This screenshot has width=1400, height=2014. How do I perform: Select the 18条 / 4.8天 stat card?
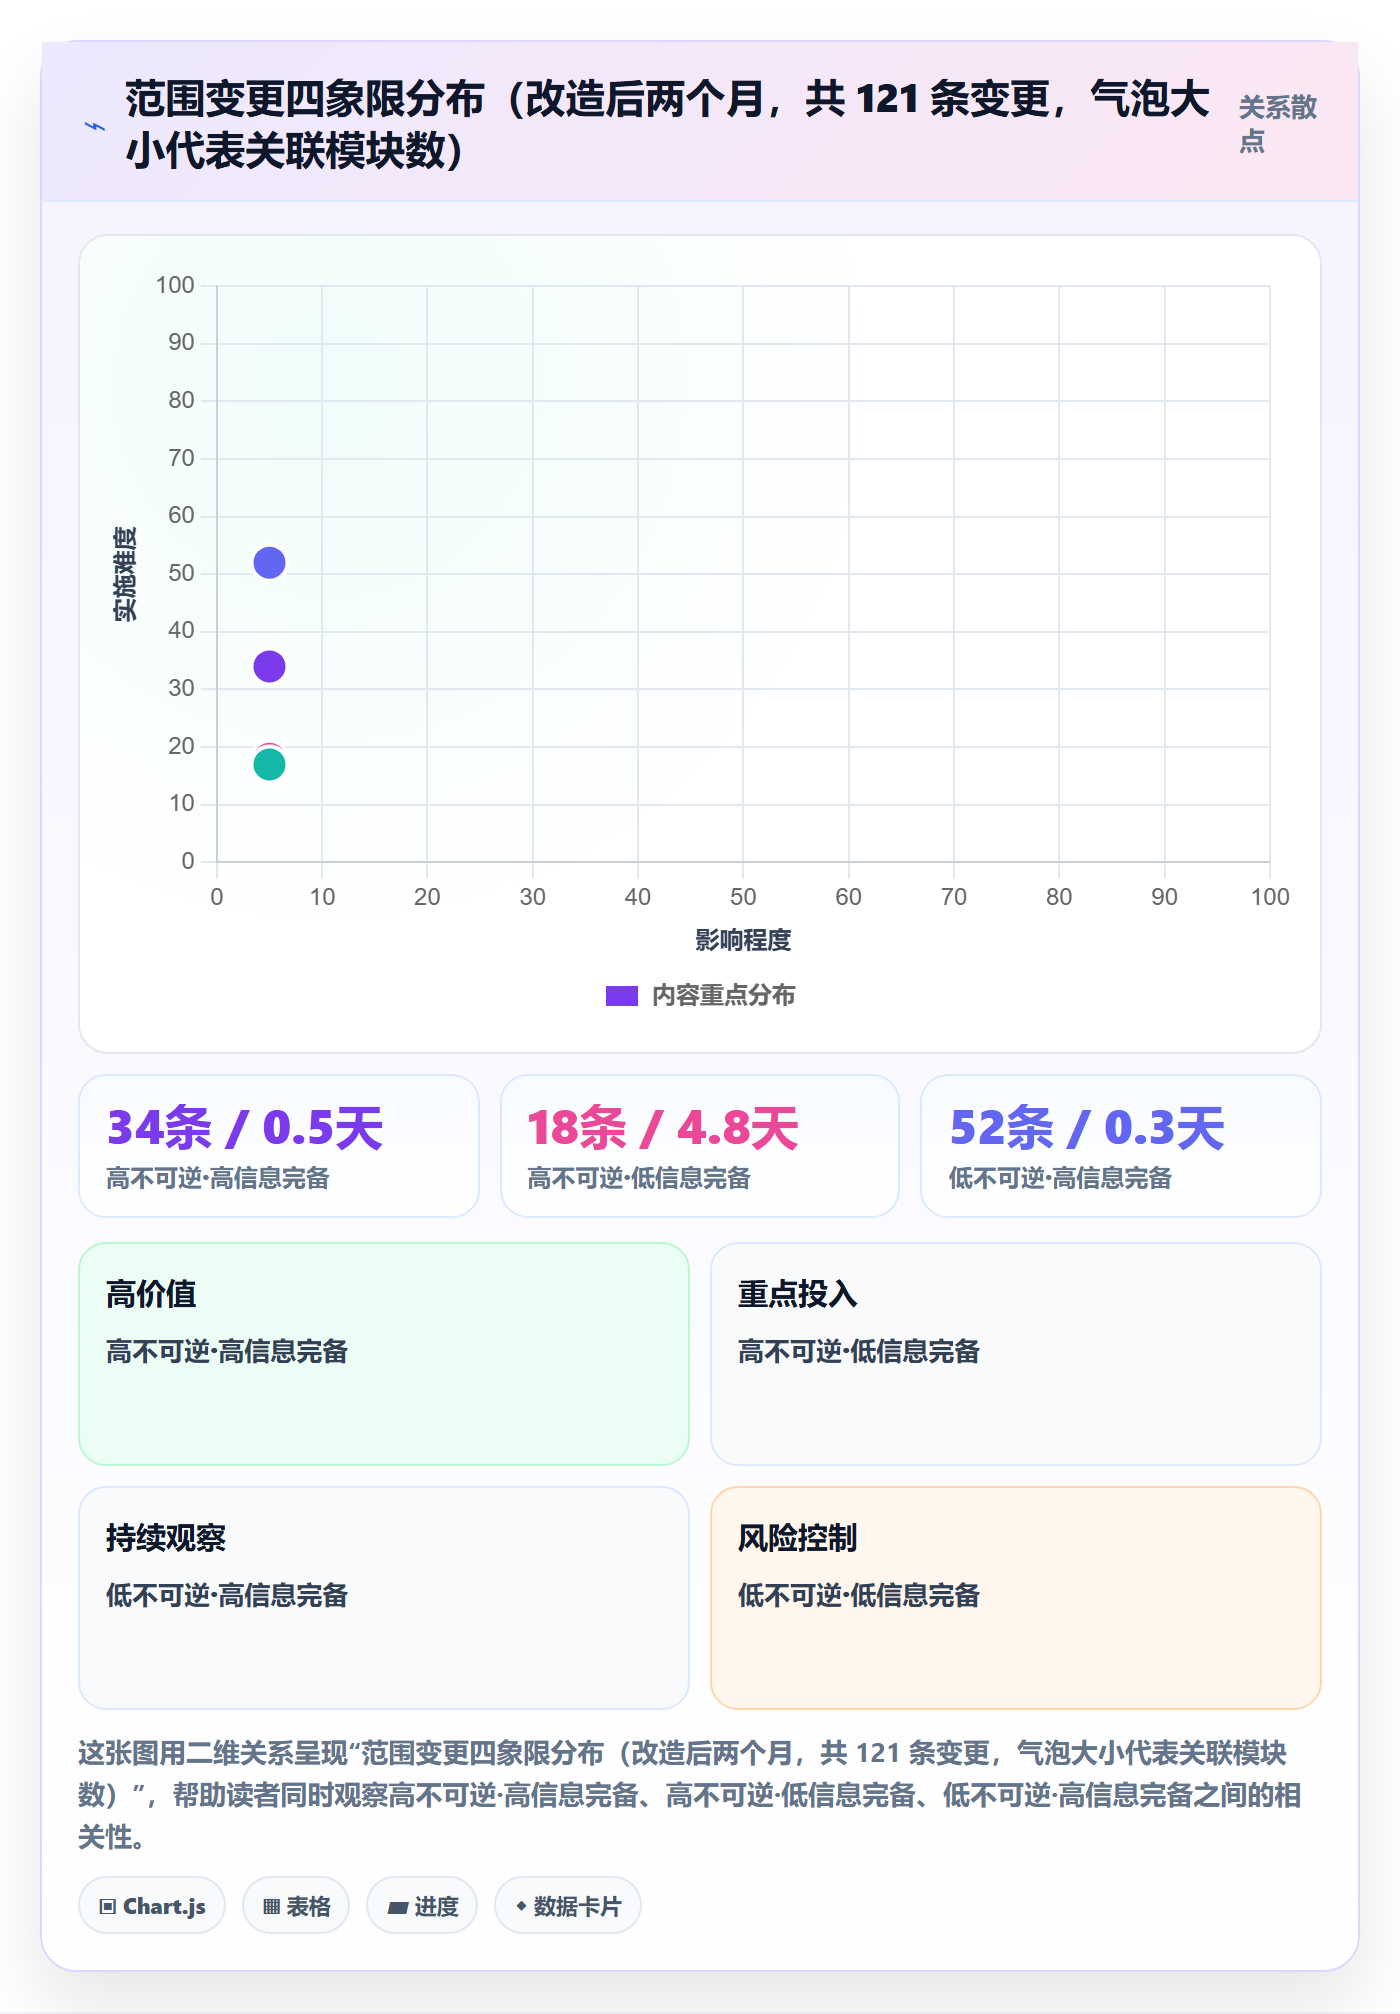[700, 1146]
